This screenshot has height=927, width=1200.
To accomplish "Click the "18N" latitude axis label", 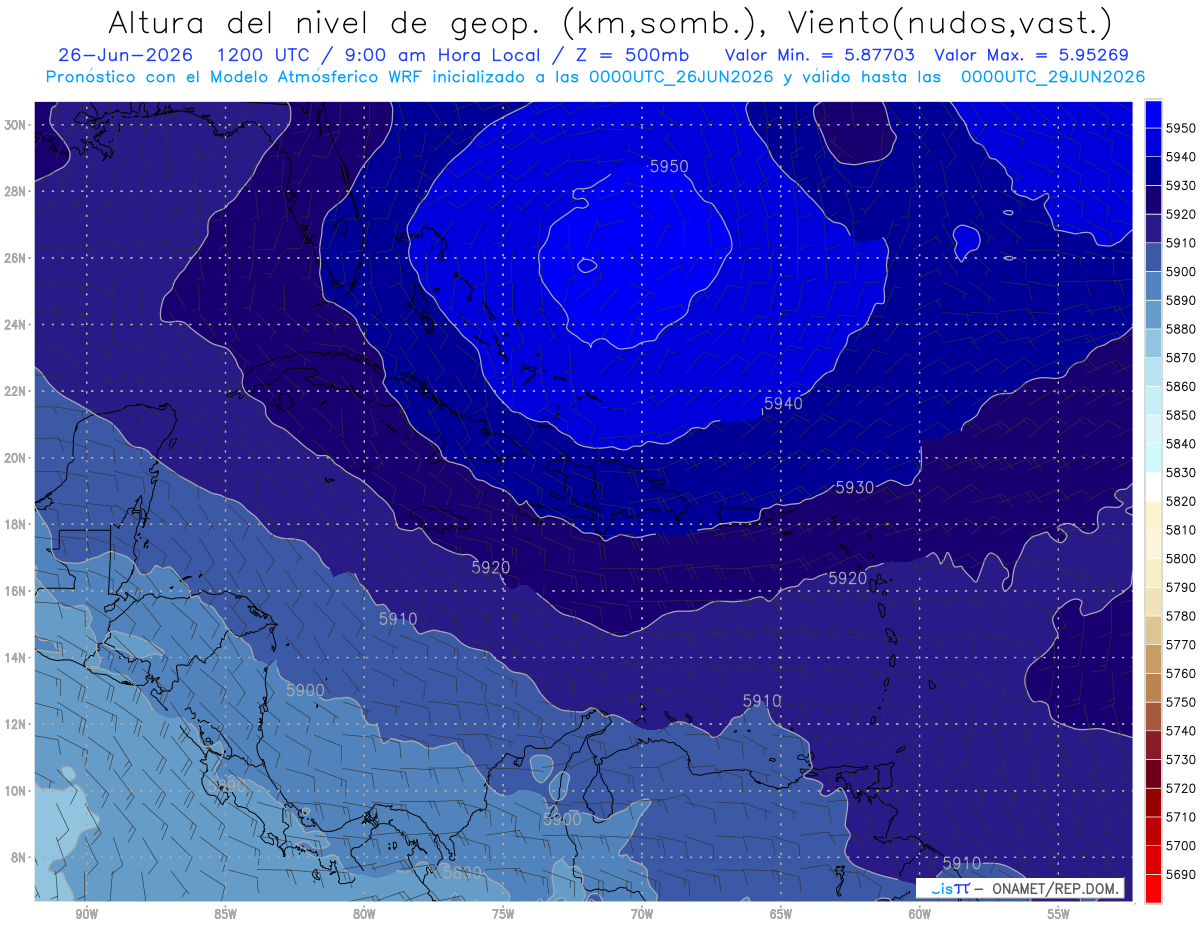I will coord(15,524).
